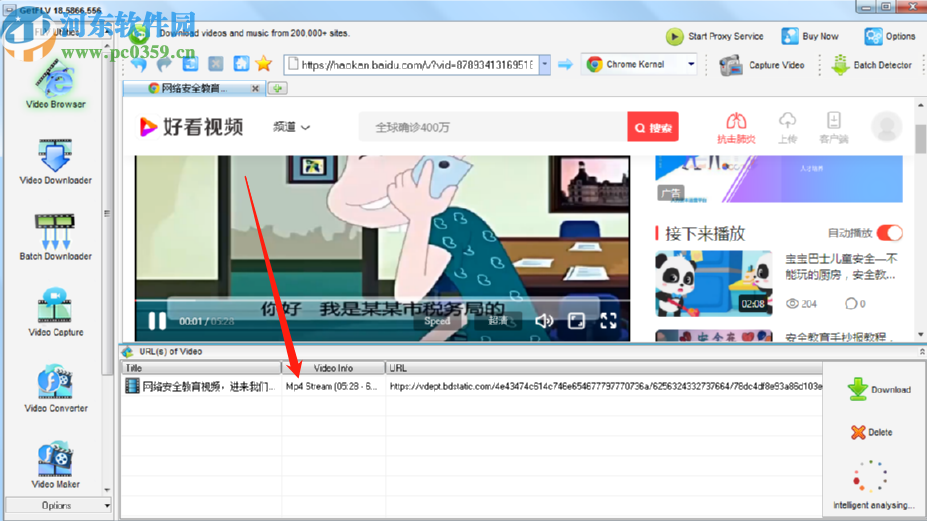927x521 pixels.
Task: Click the Mp4 Stream video info cell
Action: (x=333, y=386)
